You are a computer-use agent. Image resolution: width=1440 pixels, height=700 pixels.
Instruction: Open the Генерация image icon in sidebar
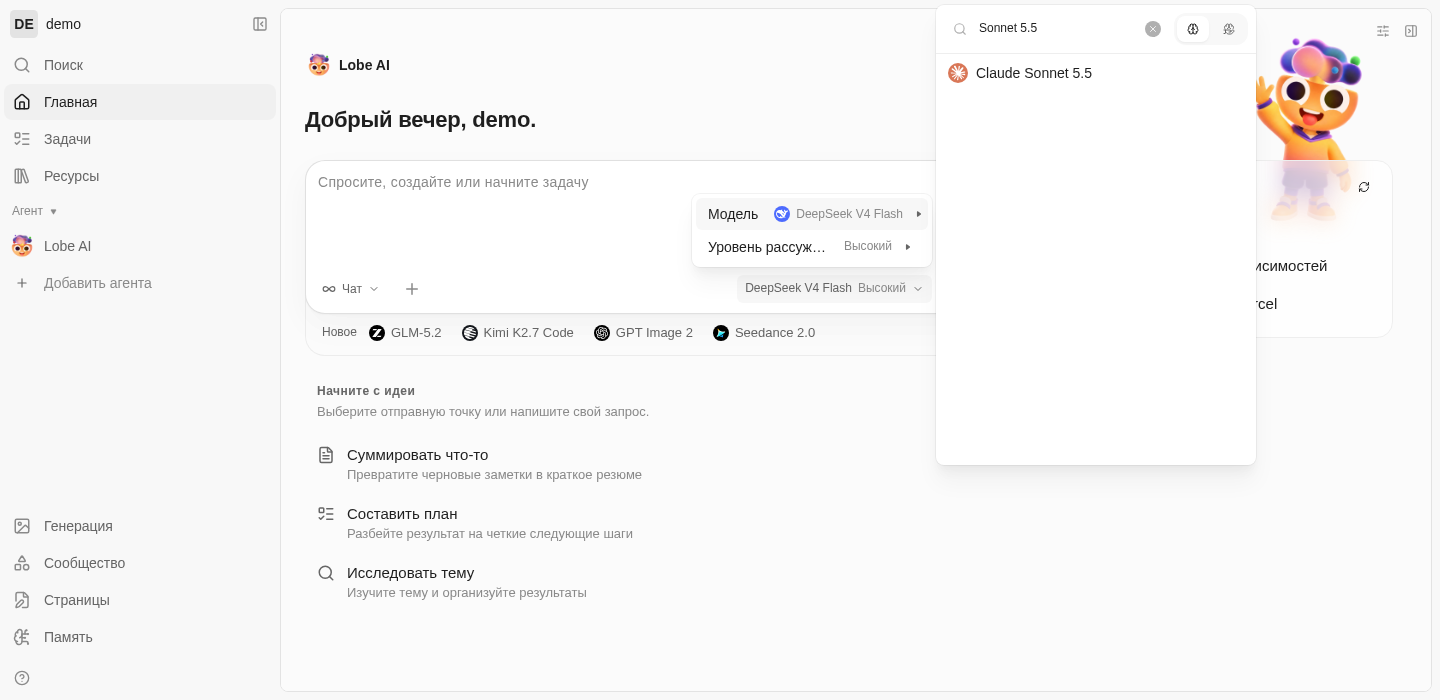[x=22, y=526]
